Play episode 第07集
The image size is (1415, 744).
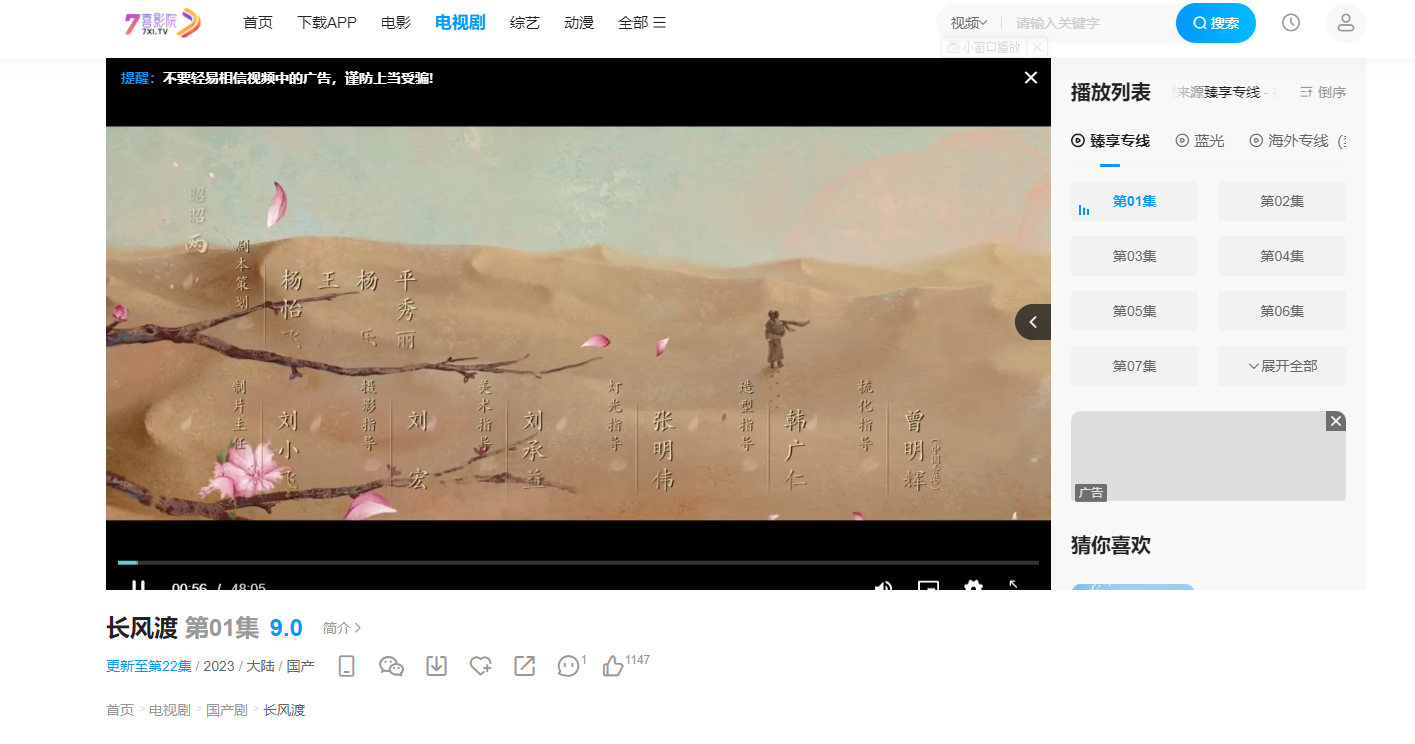(x=1134, y=366)
